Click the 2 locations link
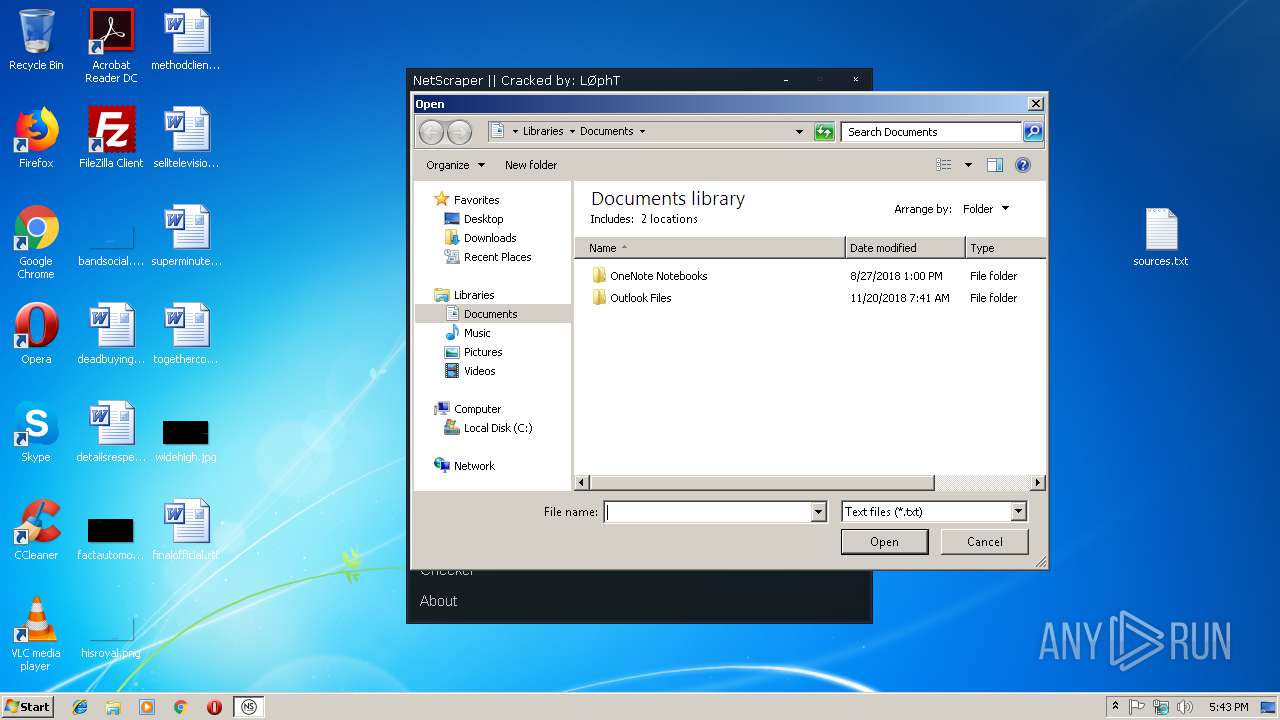This screenshot has width=1280, height=720. (669, 219)
